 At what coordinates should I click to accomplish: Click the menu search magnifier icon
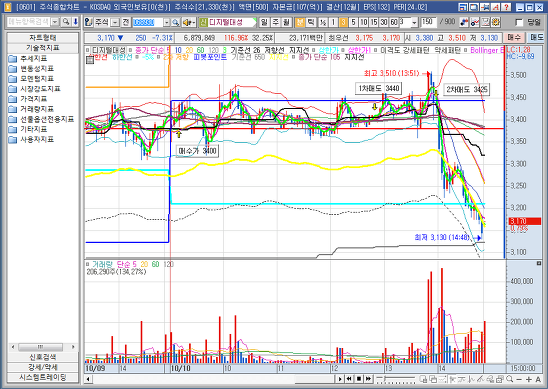65,22
